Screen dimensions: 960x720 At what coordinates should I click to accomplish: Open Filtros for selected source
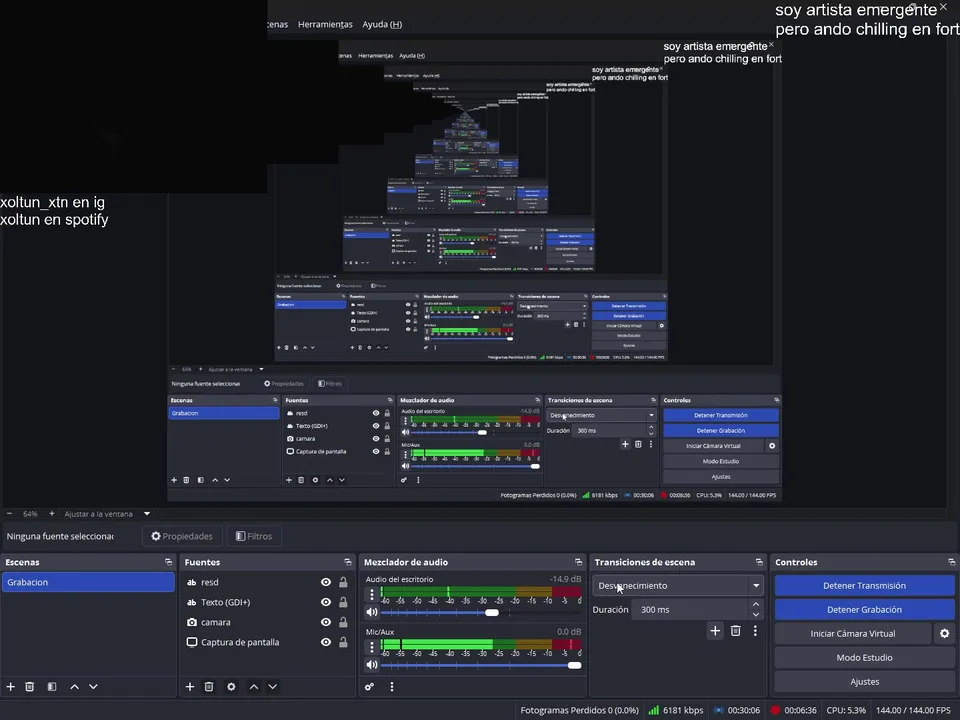click(253, 536)
